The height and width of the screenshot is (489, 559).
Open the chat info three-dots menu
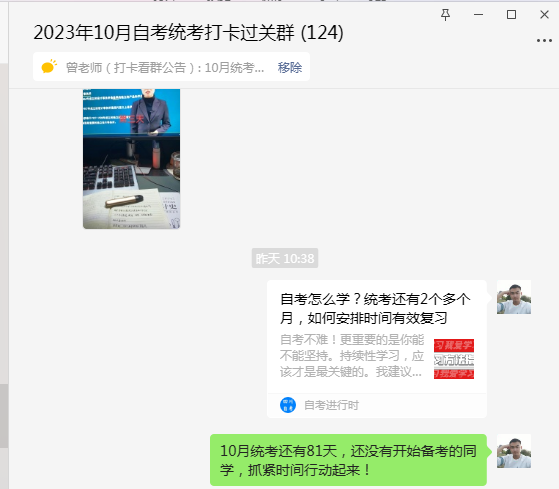(544, 41)
